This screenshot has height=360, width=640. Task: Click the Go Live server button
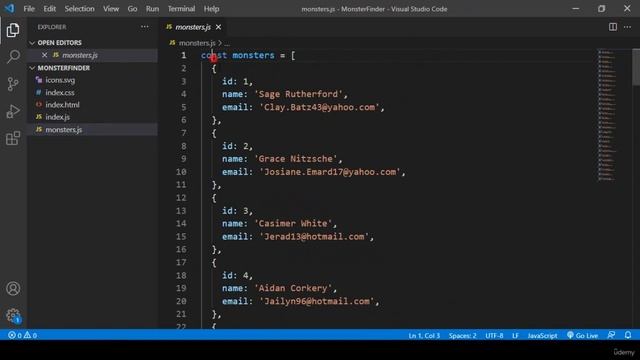pos(582,335)
